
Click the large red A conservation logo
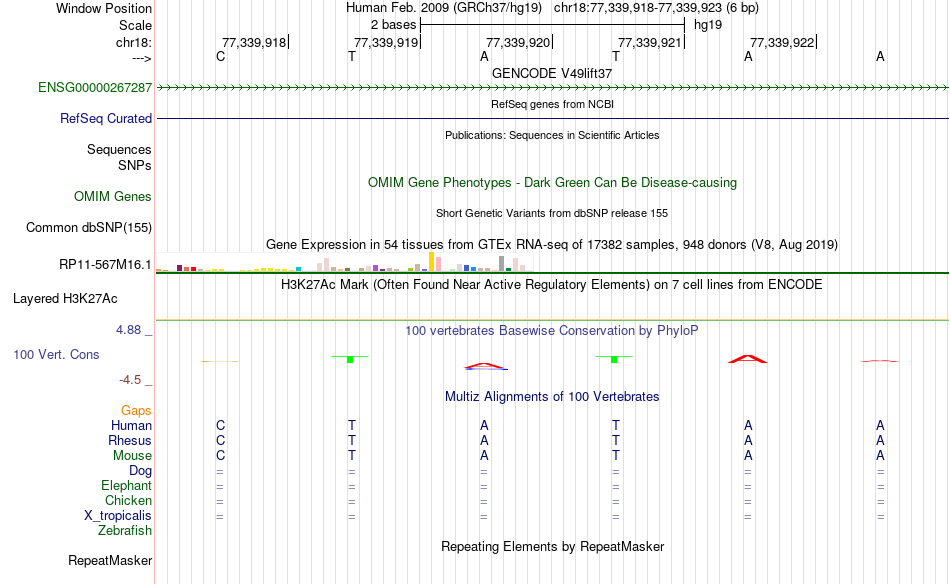point(748,359)
